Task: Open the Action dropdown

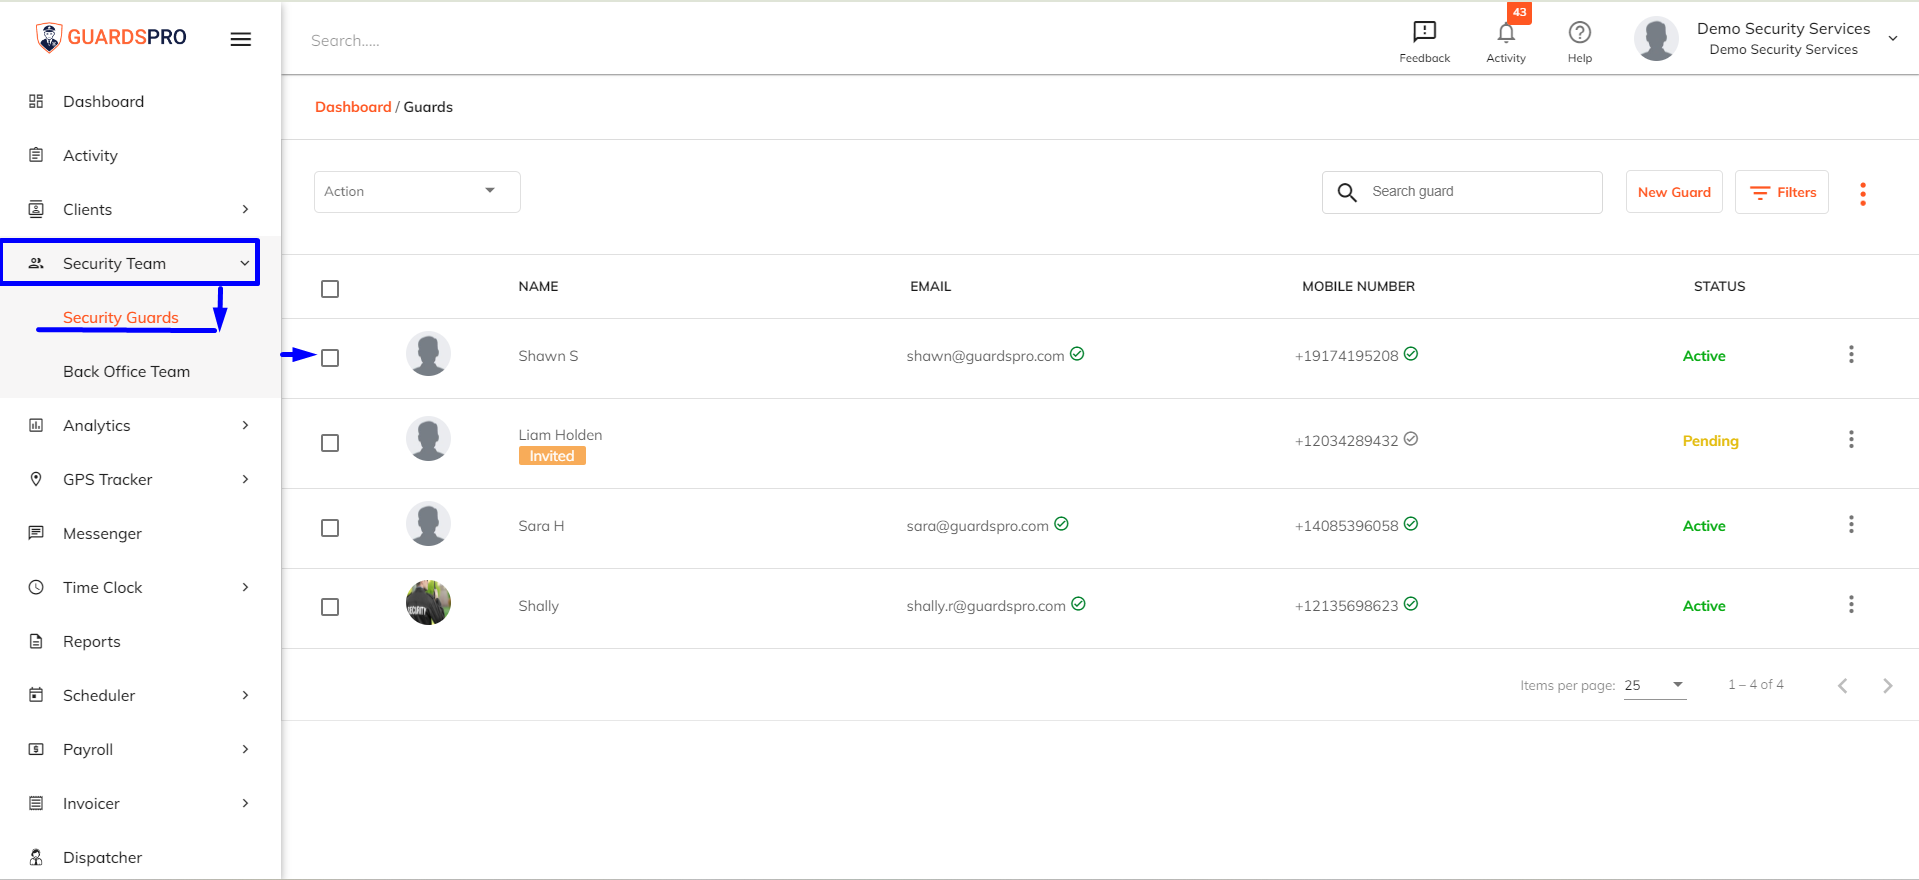Action: coord(417,192)
